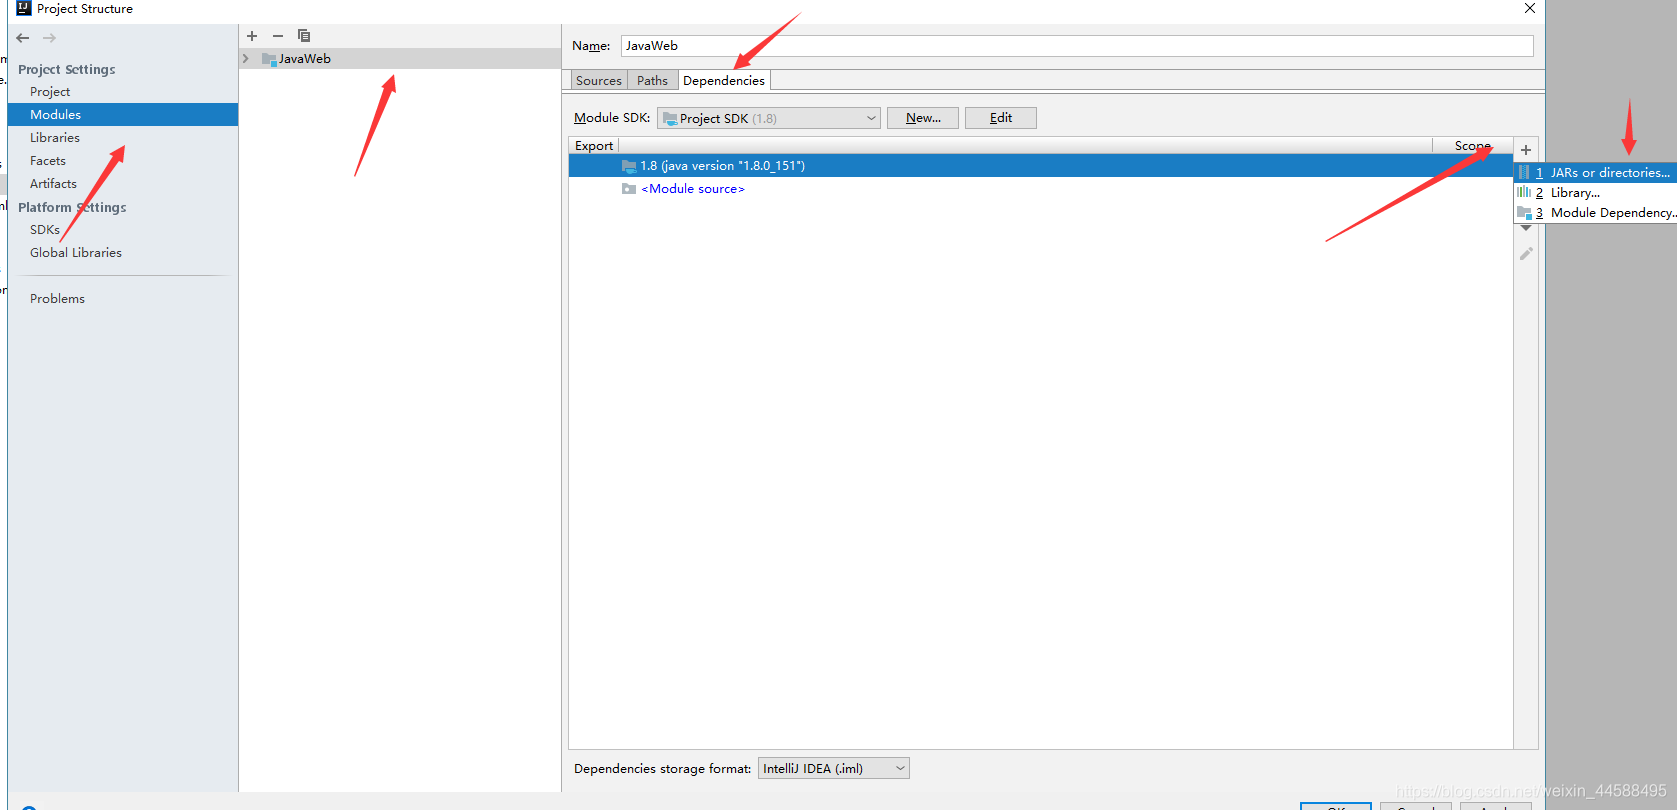Close the Project Structure dialog
This screenshot has height=810, width=1677.
[x=1530, y=8]
